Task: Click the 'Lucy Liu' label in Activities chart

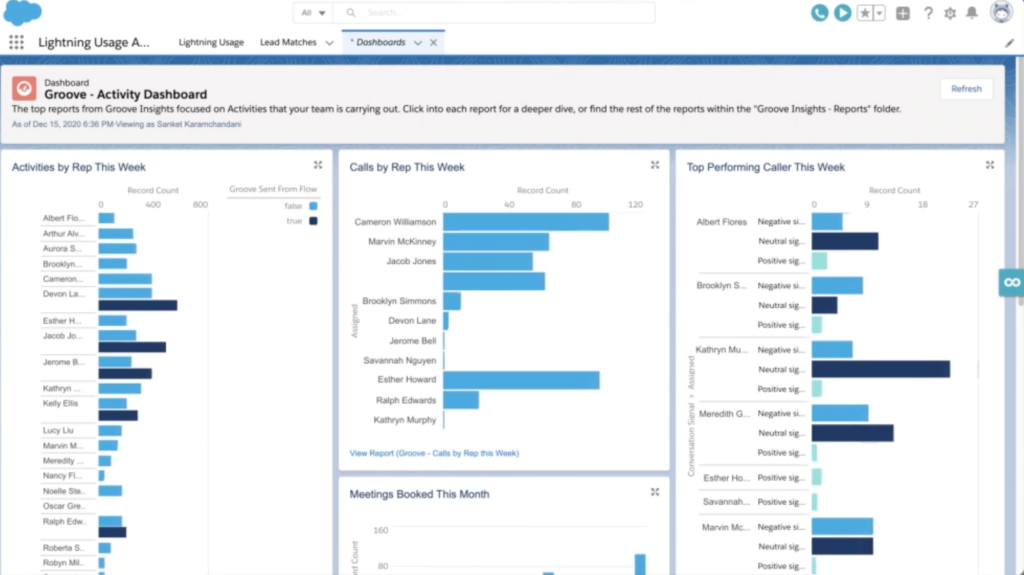Action: pyautogui.click(x=58, y=431)
